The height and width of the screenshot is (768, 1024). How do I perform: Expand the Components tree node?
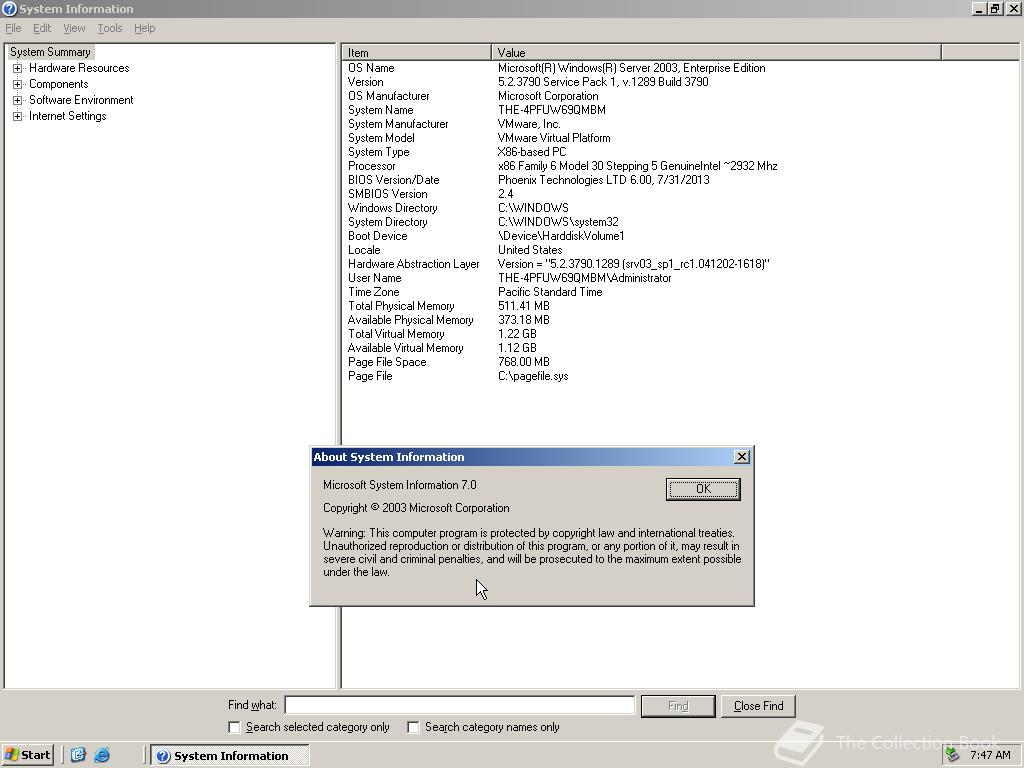(x=18, y=84)
